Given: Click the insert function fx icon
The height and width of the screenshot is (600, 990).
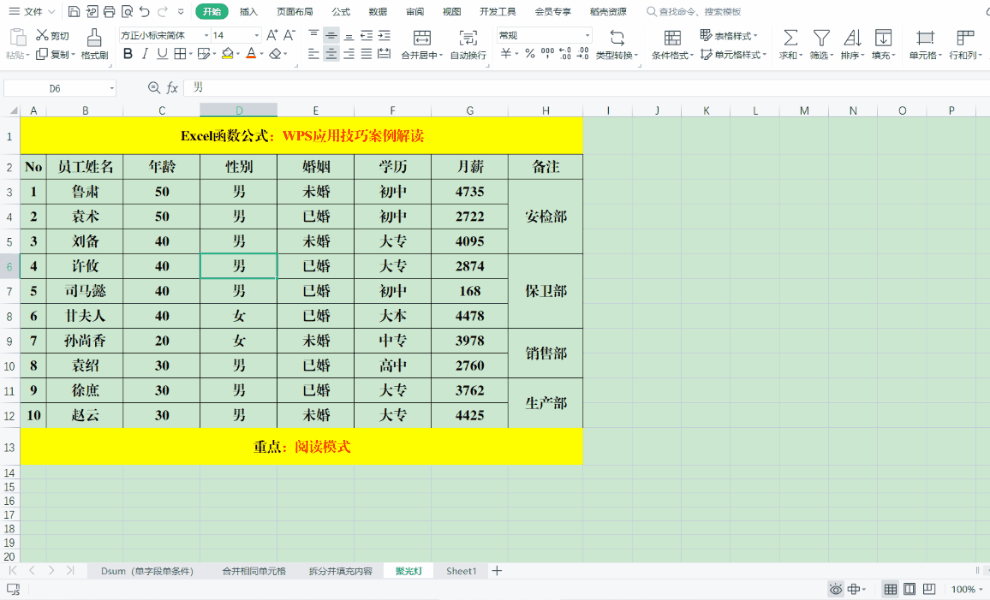Looking at the screenshot, I should point(172,88).
